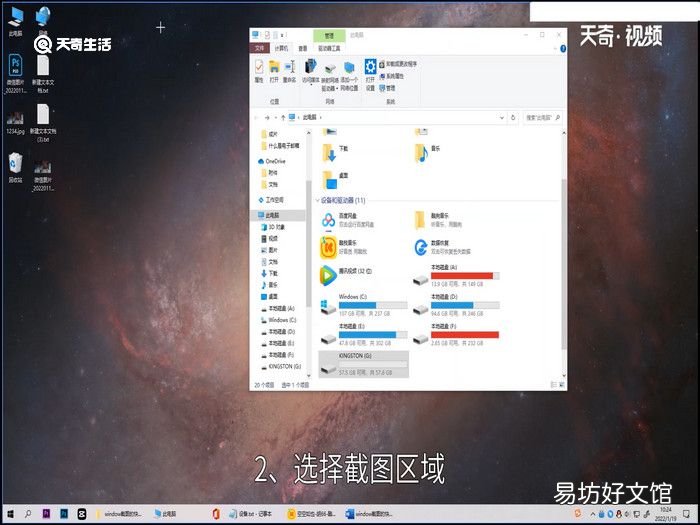Image resolution: width=700 pixels, height=525 pixels.
Task: Open the Drive Tools ribbon tab
Action: 329,48
